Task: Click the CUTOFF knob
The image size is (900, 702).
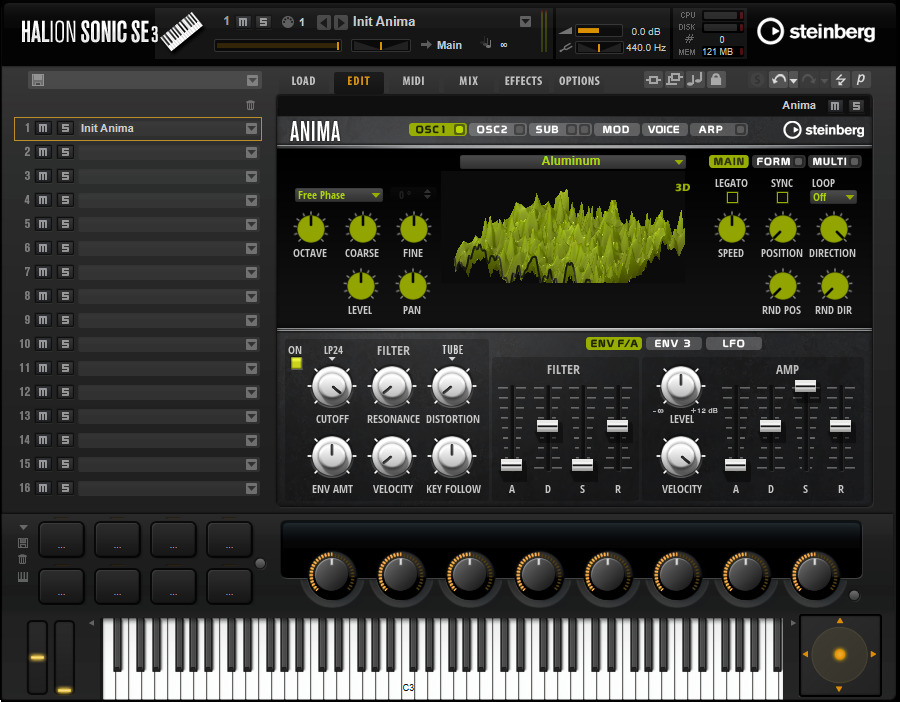Action: click(x=332, y=386)
